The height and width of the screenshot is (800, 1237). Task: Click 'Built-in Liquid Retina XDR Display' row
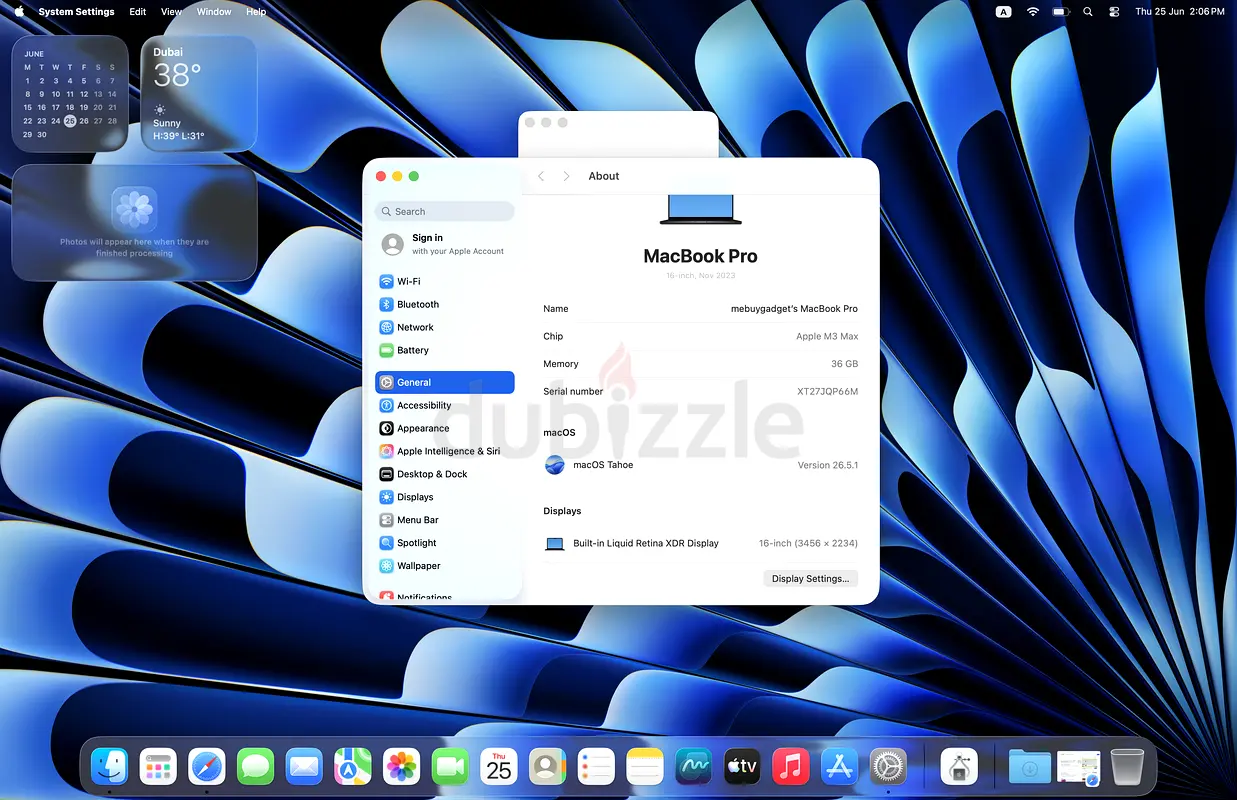click(x=701, y=543)
